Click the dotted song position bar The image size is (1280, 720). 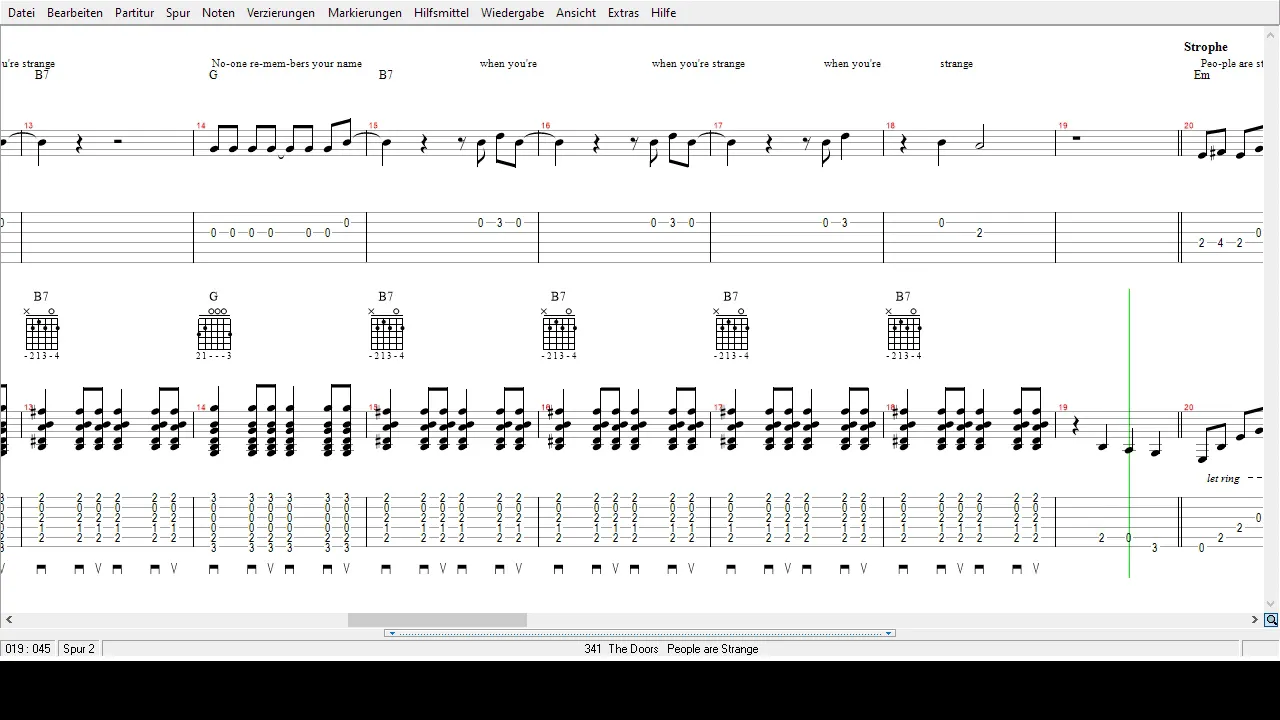point(640,633)
